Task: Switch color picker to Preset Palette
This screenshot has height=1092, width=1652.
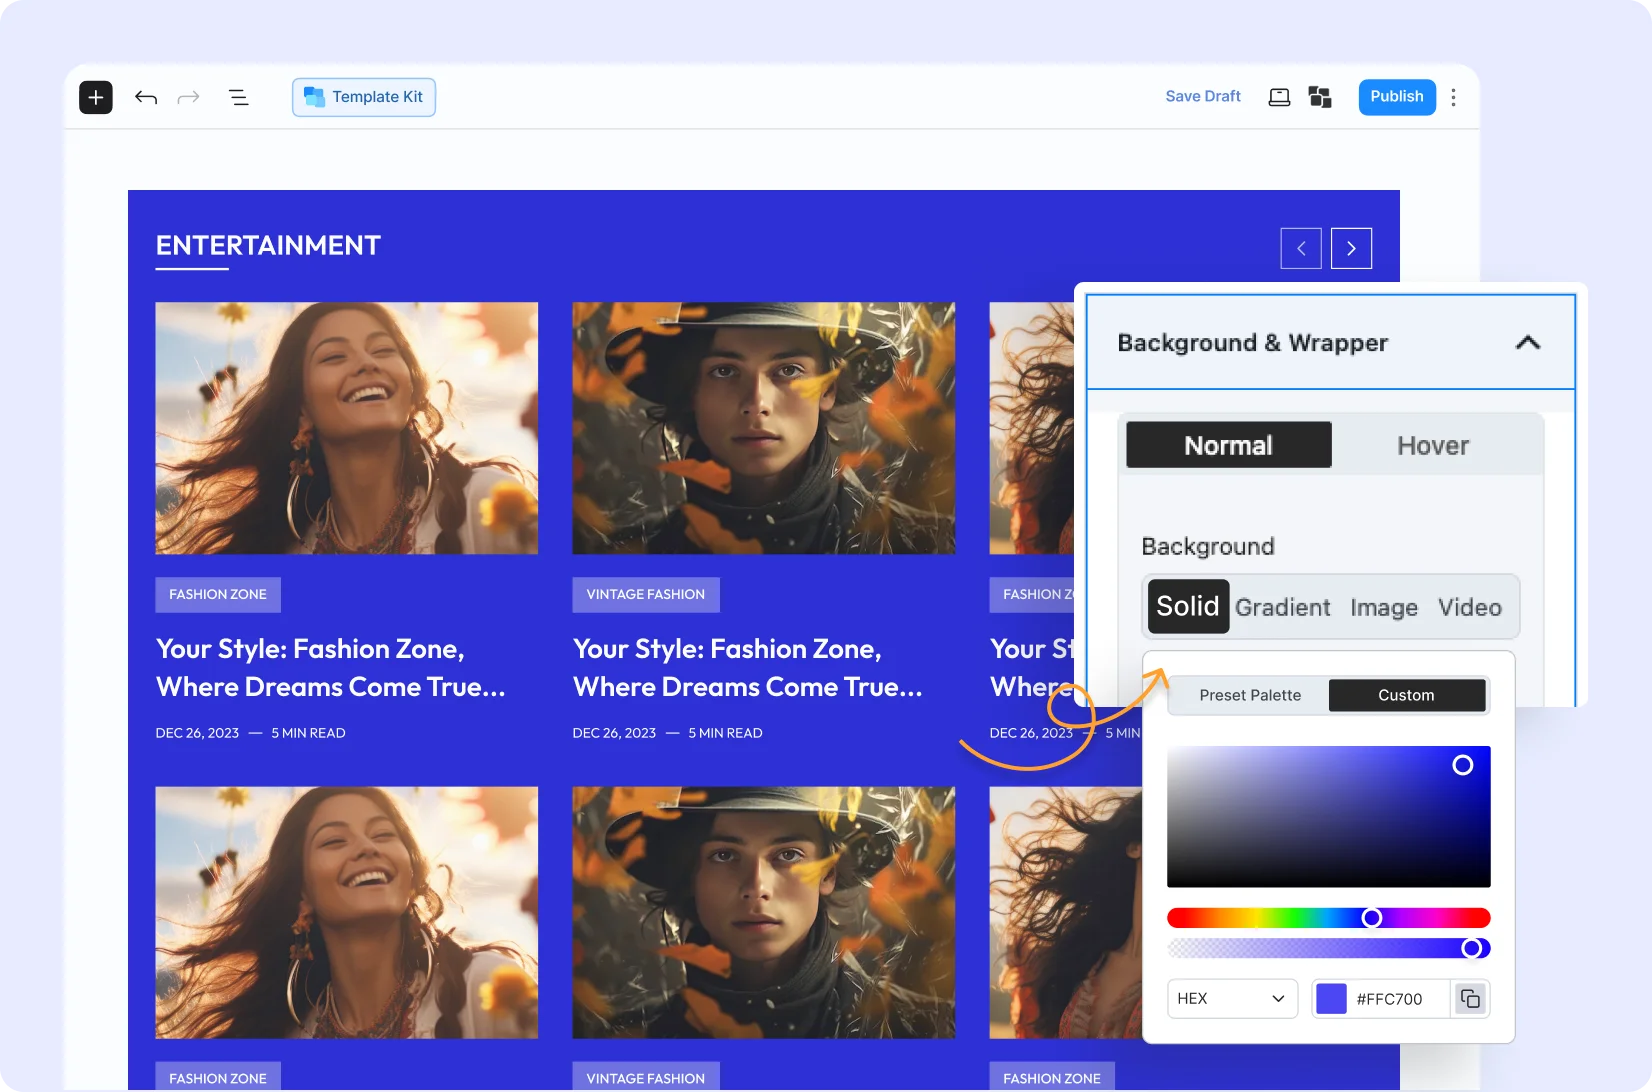Action: (1249, 695)
